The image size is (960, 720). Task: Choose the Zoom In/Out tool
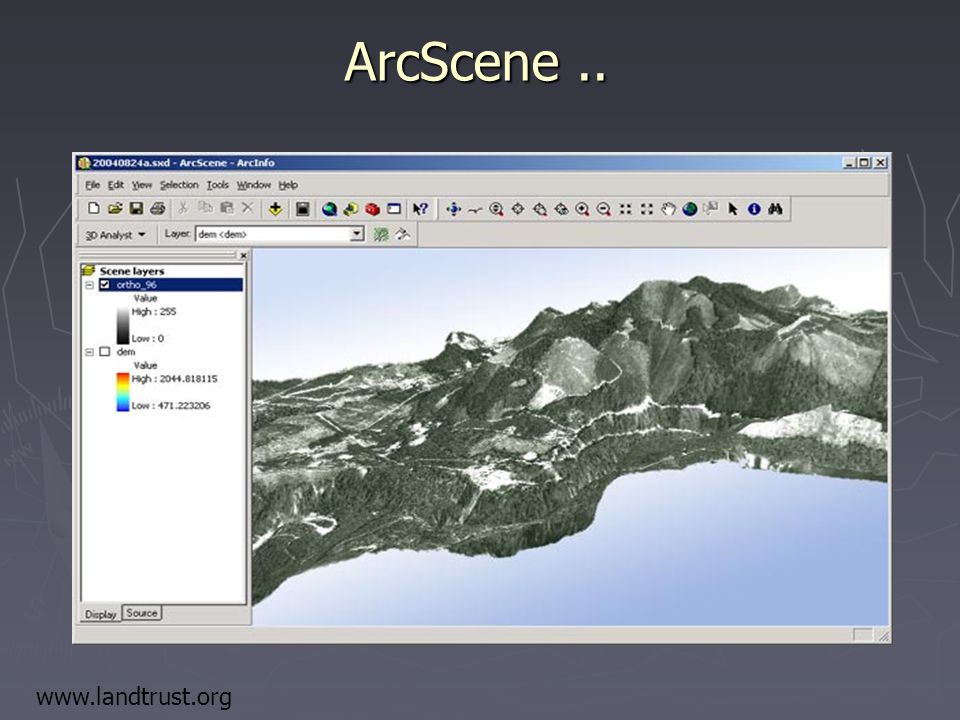click(x=497, y=209)
